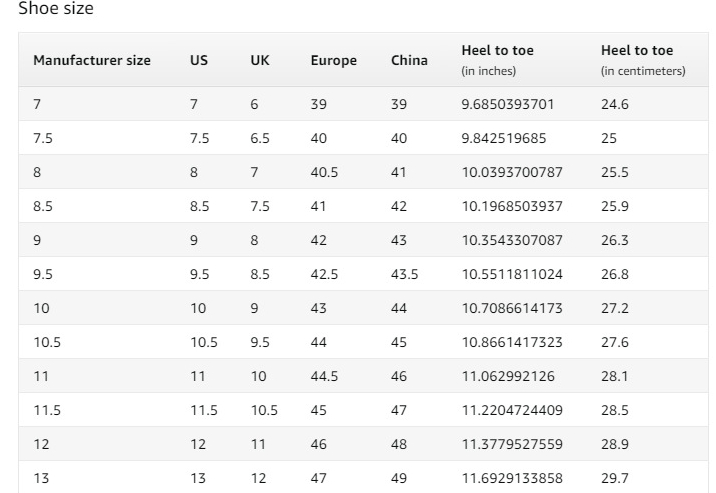Select the 28.5 centimeters value
716x493 pixels.
click(x=615, y=410)
